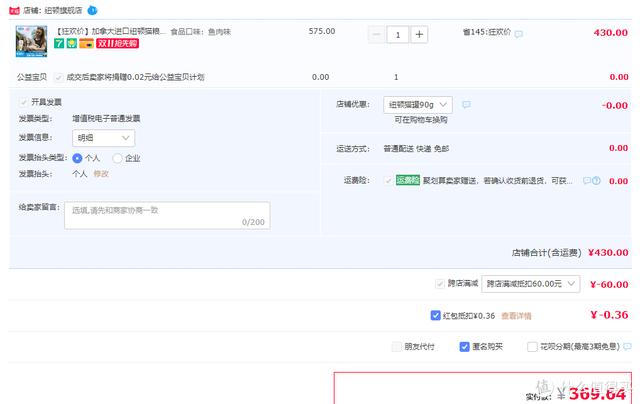The image size is (640, 404).
Task: Click the ¥-60.00 discount amount
Action: pos(609,284)
